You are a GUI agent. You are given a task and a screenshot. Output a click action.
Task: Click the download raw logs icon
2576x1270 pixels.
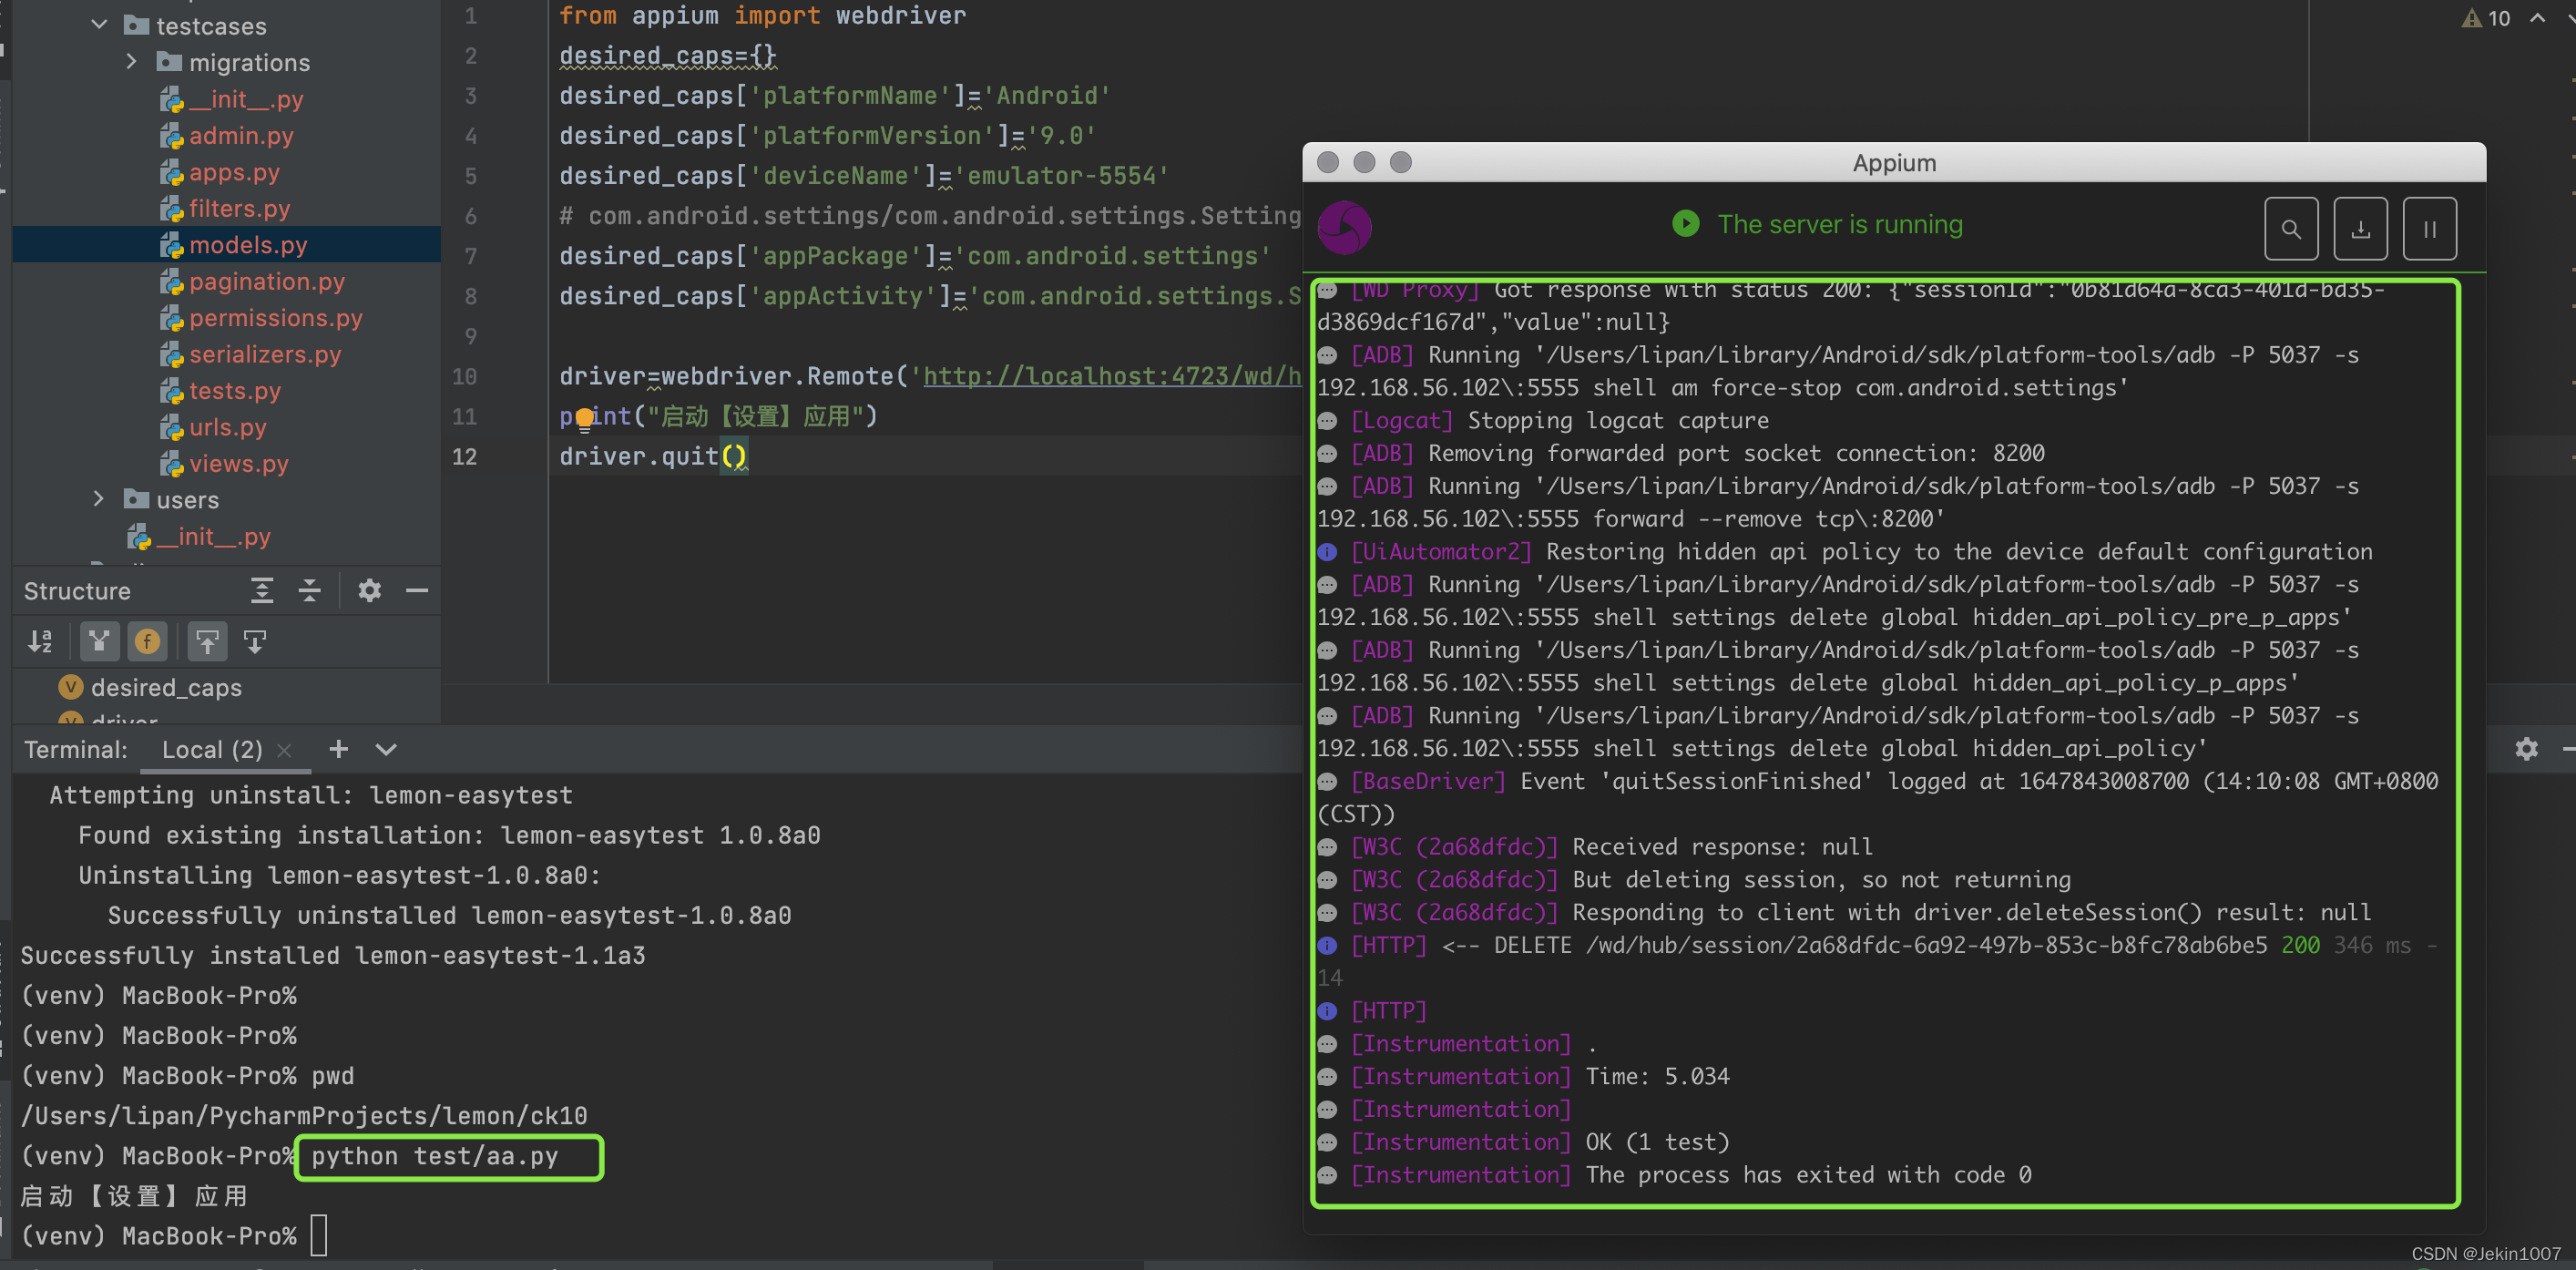tap(2360, 229)
